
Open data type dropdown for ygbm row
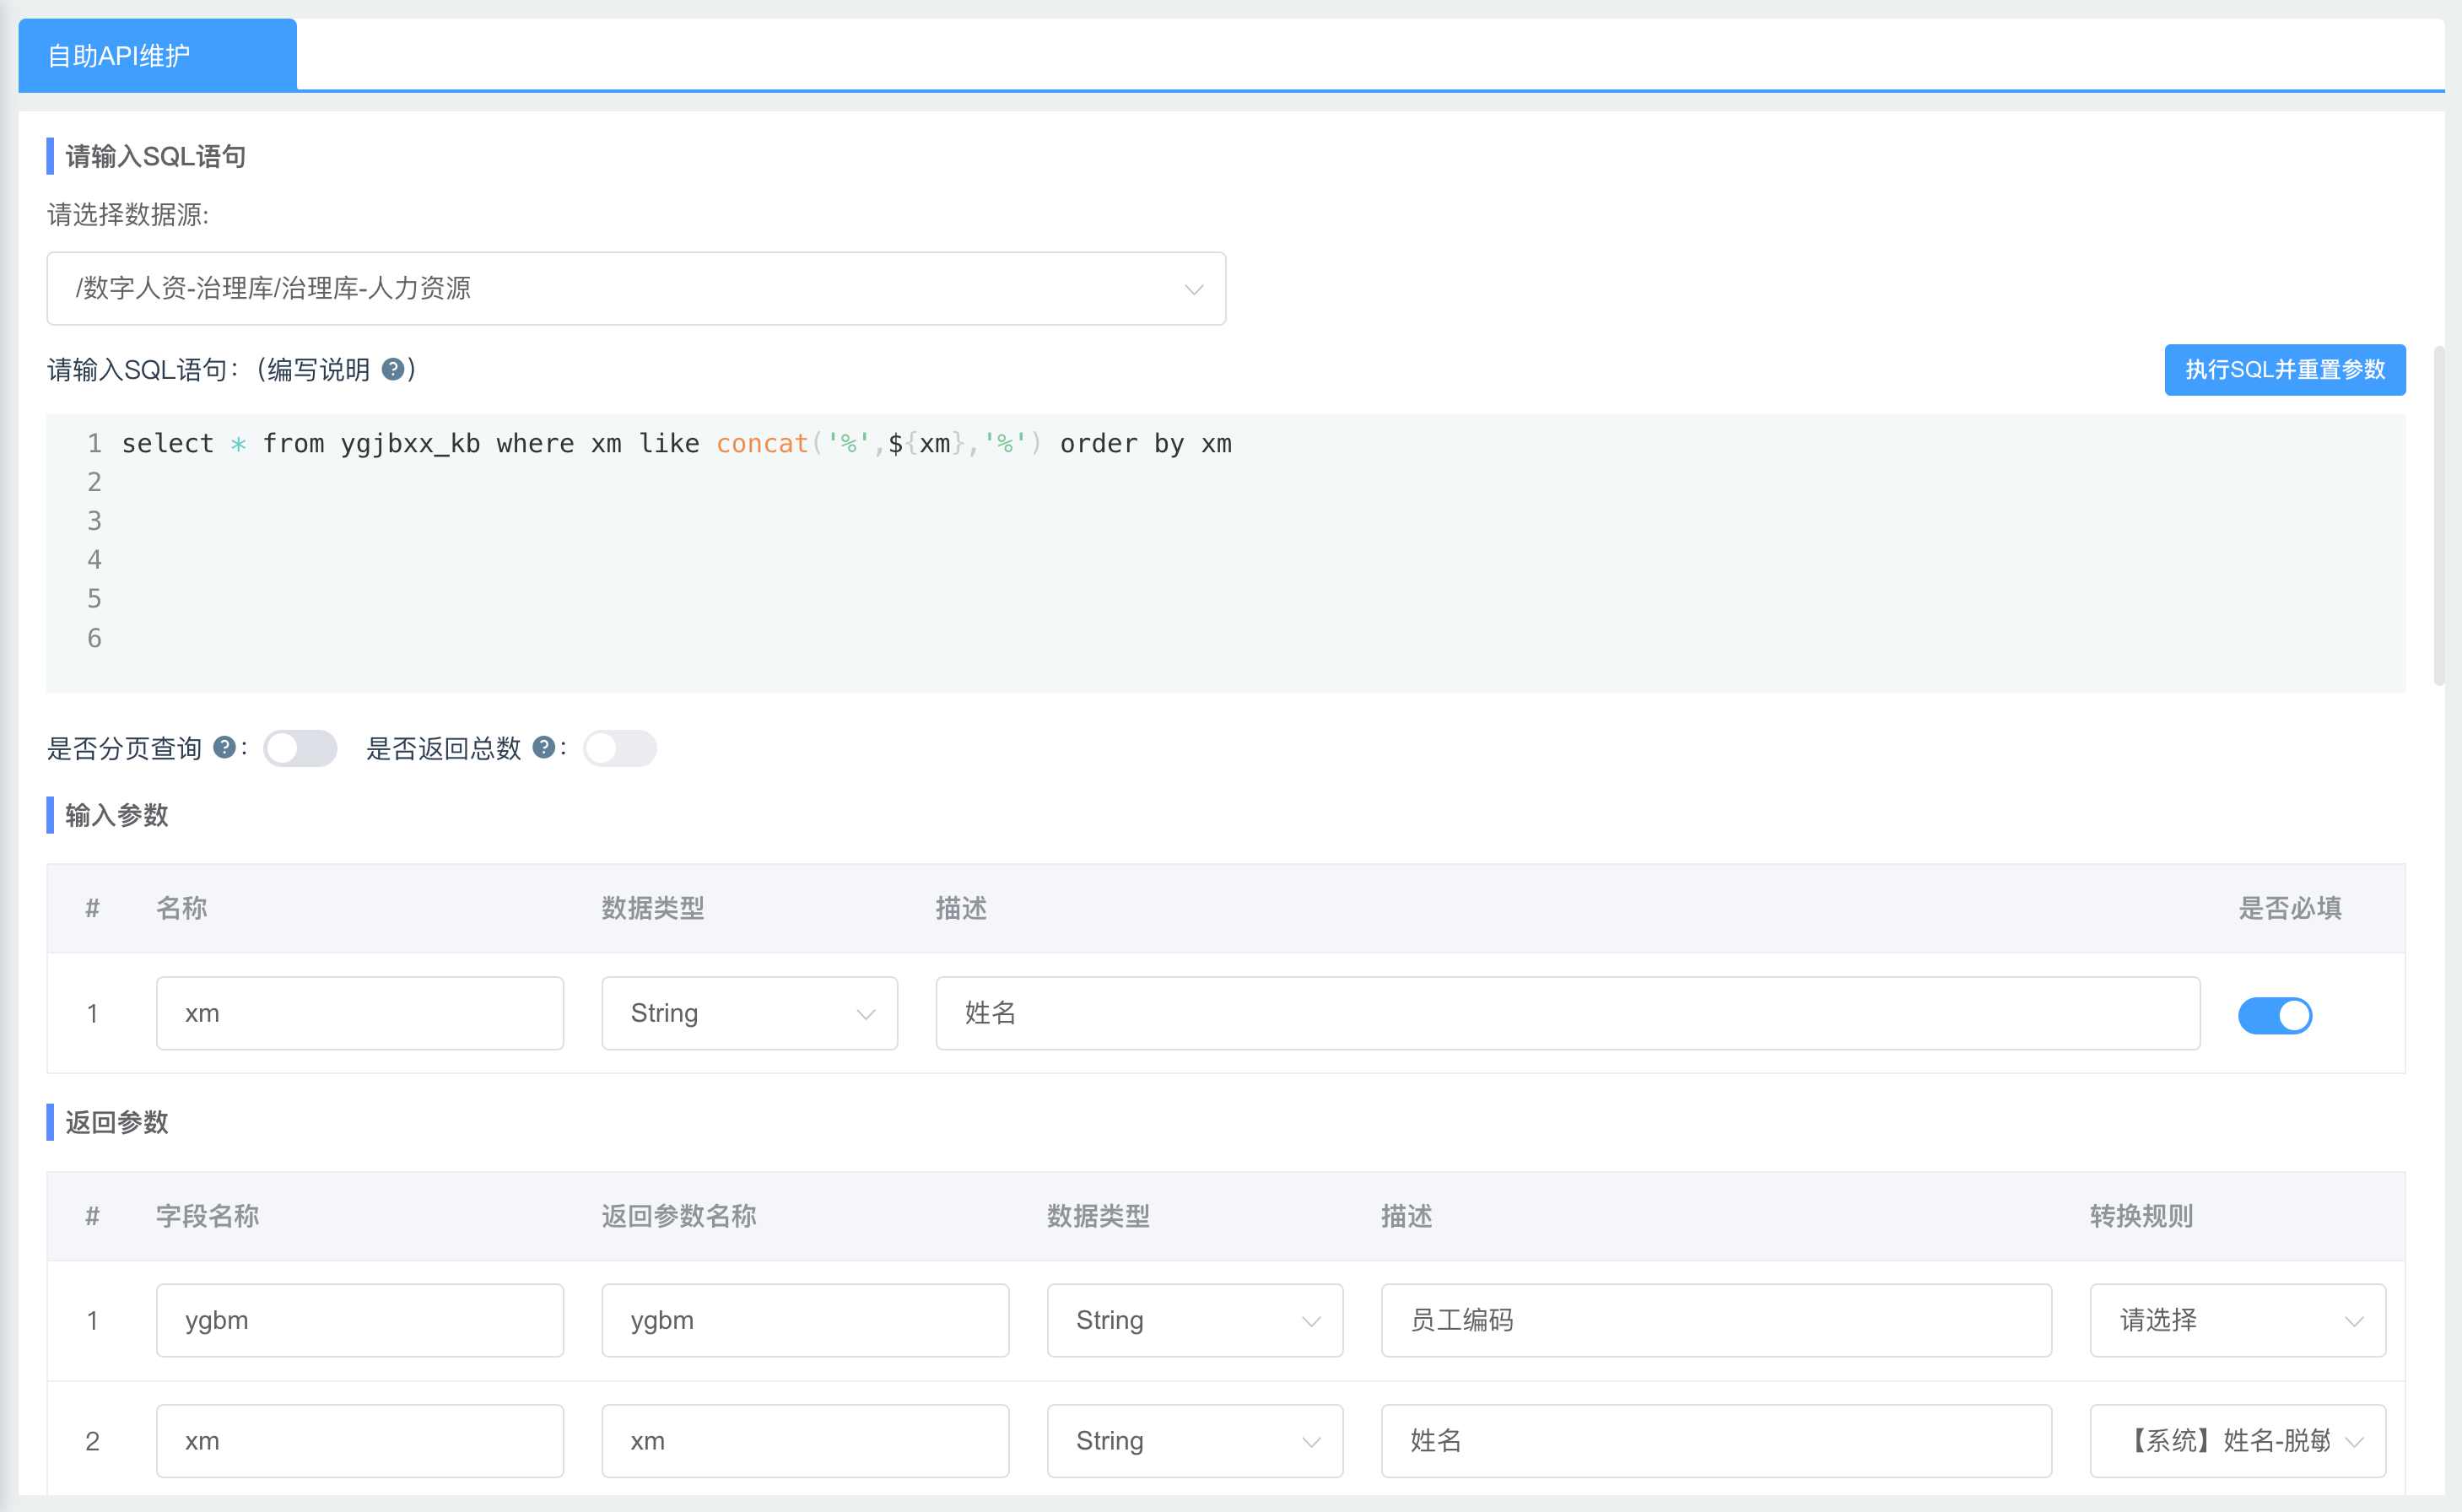(x=1195, y=1320)
